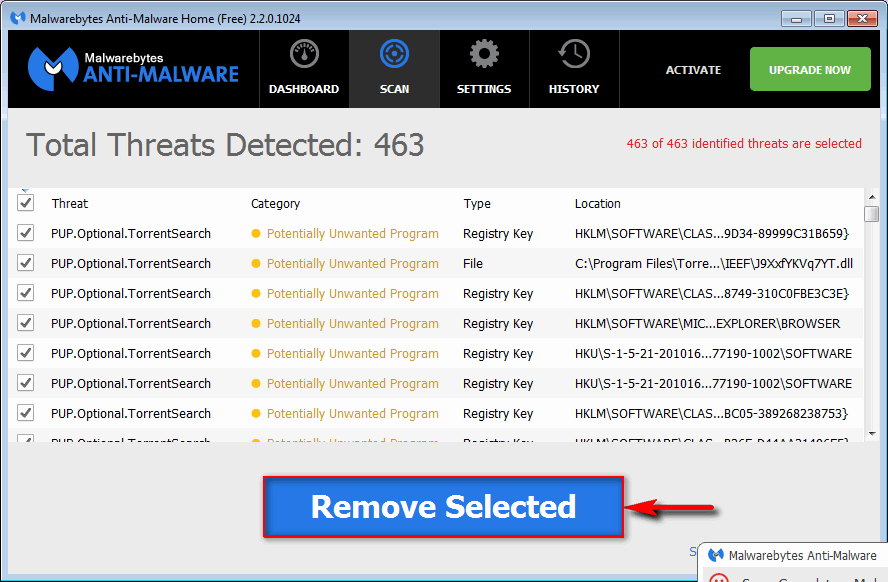
Task: Uncheck the EXPLORER\BROWSER registry key threat
Action: coord(25,323)
